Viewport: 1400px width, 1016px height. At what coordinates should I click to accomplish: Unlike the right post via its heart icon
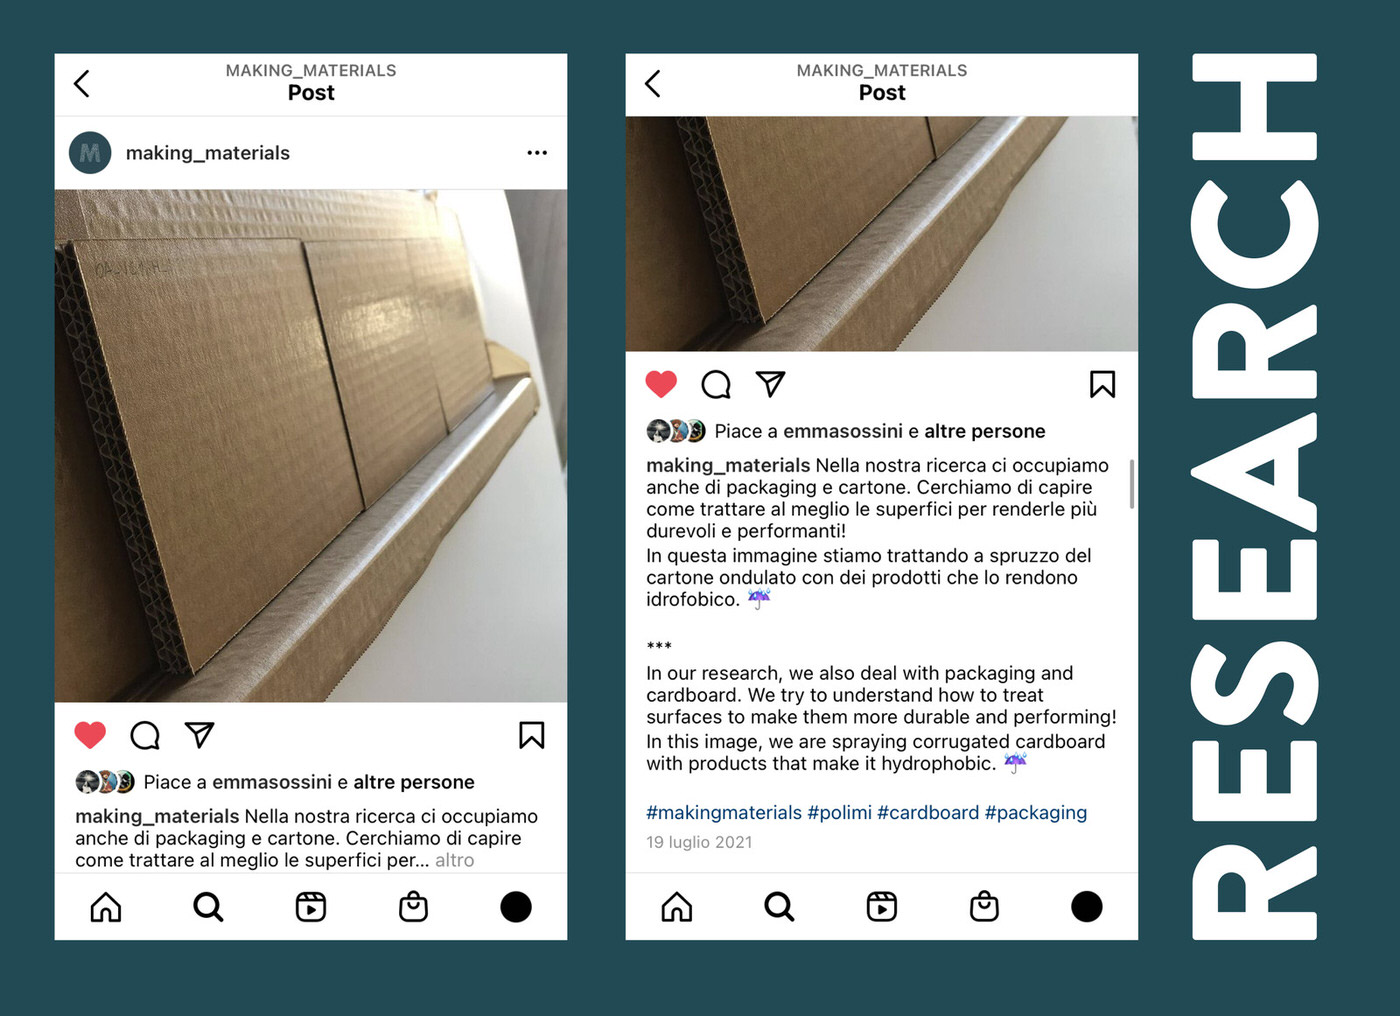pos(661,384)
